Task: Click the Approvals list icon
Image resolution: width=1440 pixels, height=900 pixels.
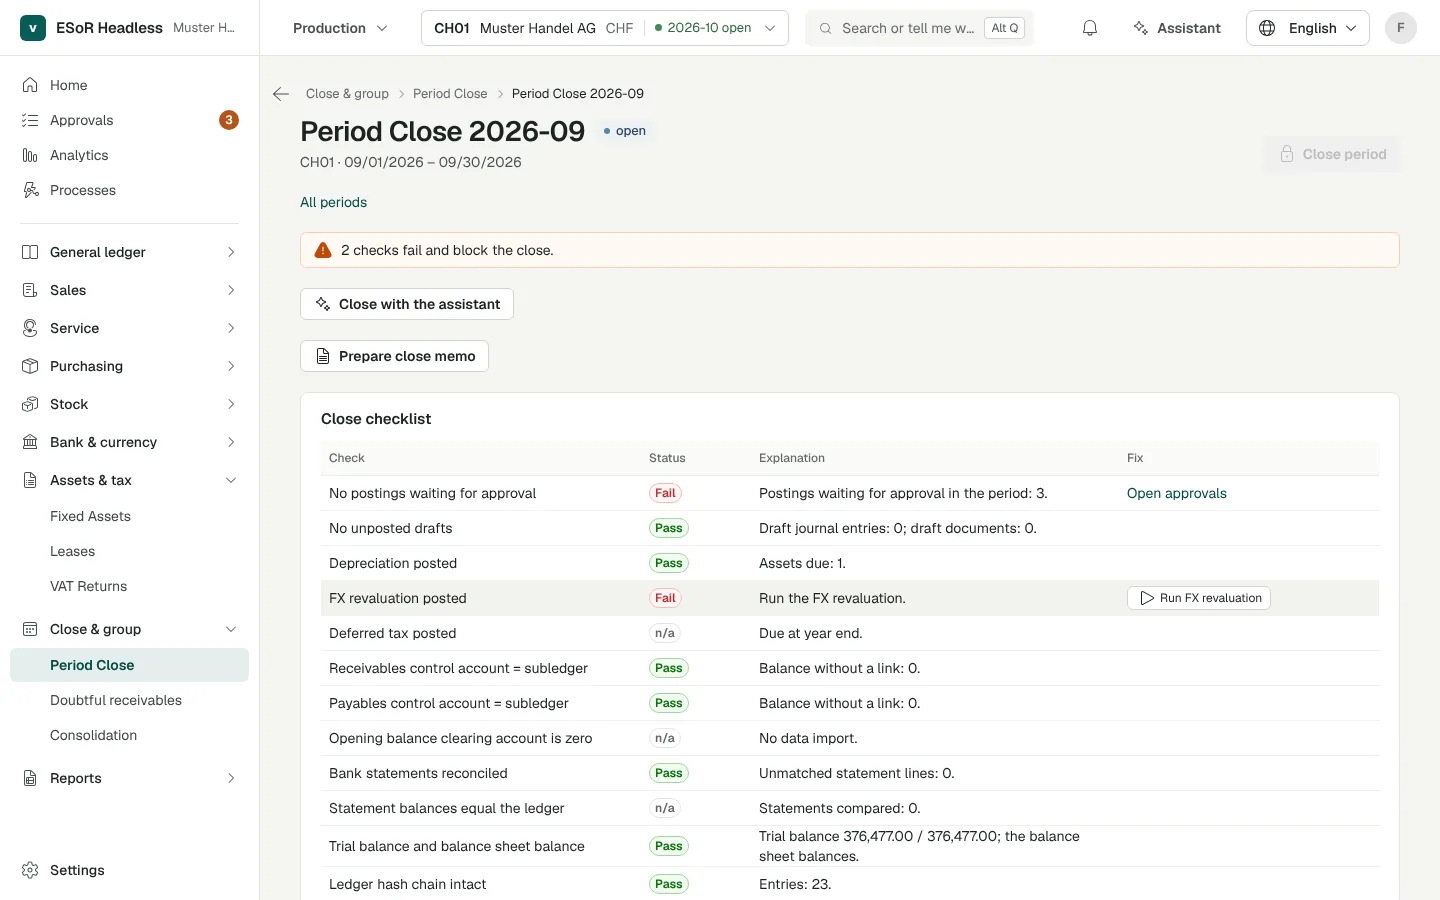Action: pyautogui.click(x=30, y=120)
